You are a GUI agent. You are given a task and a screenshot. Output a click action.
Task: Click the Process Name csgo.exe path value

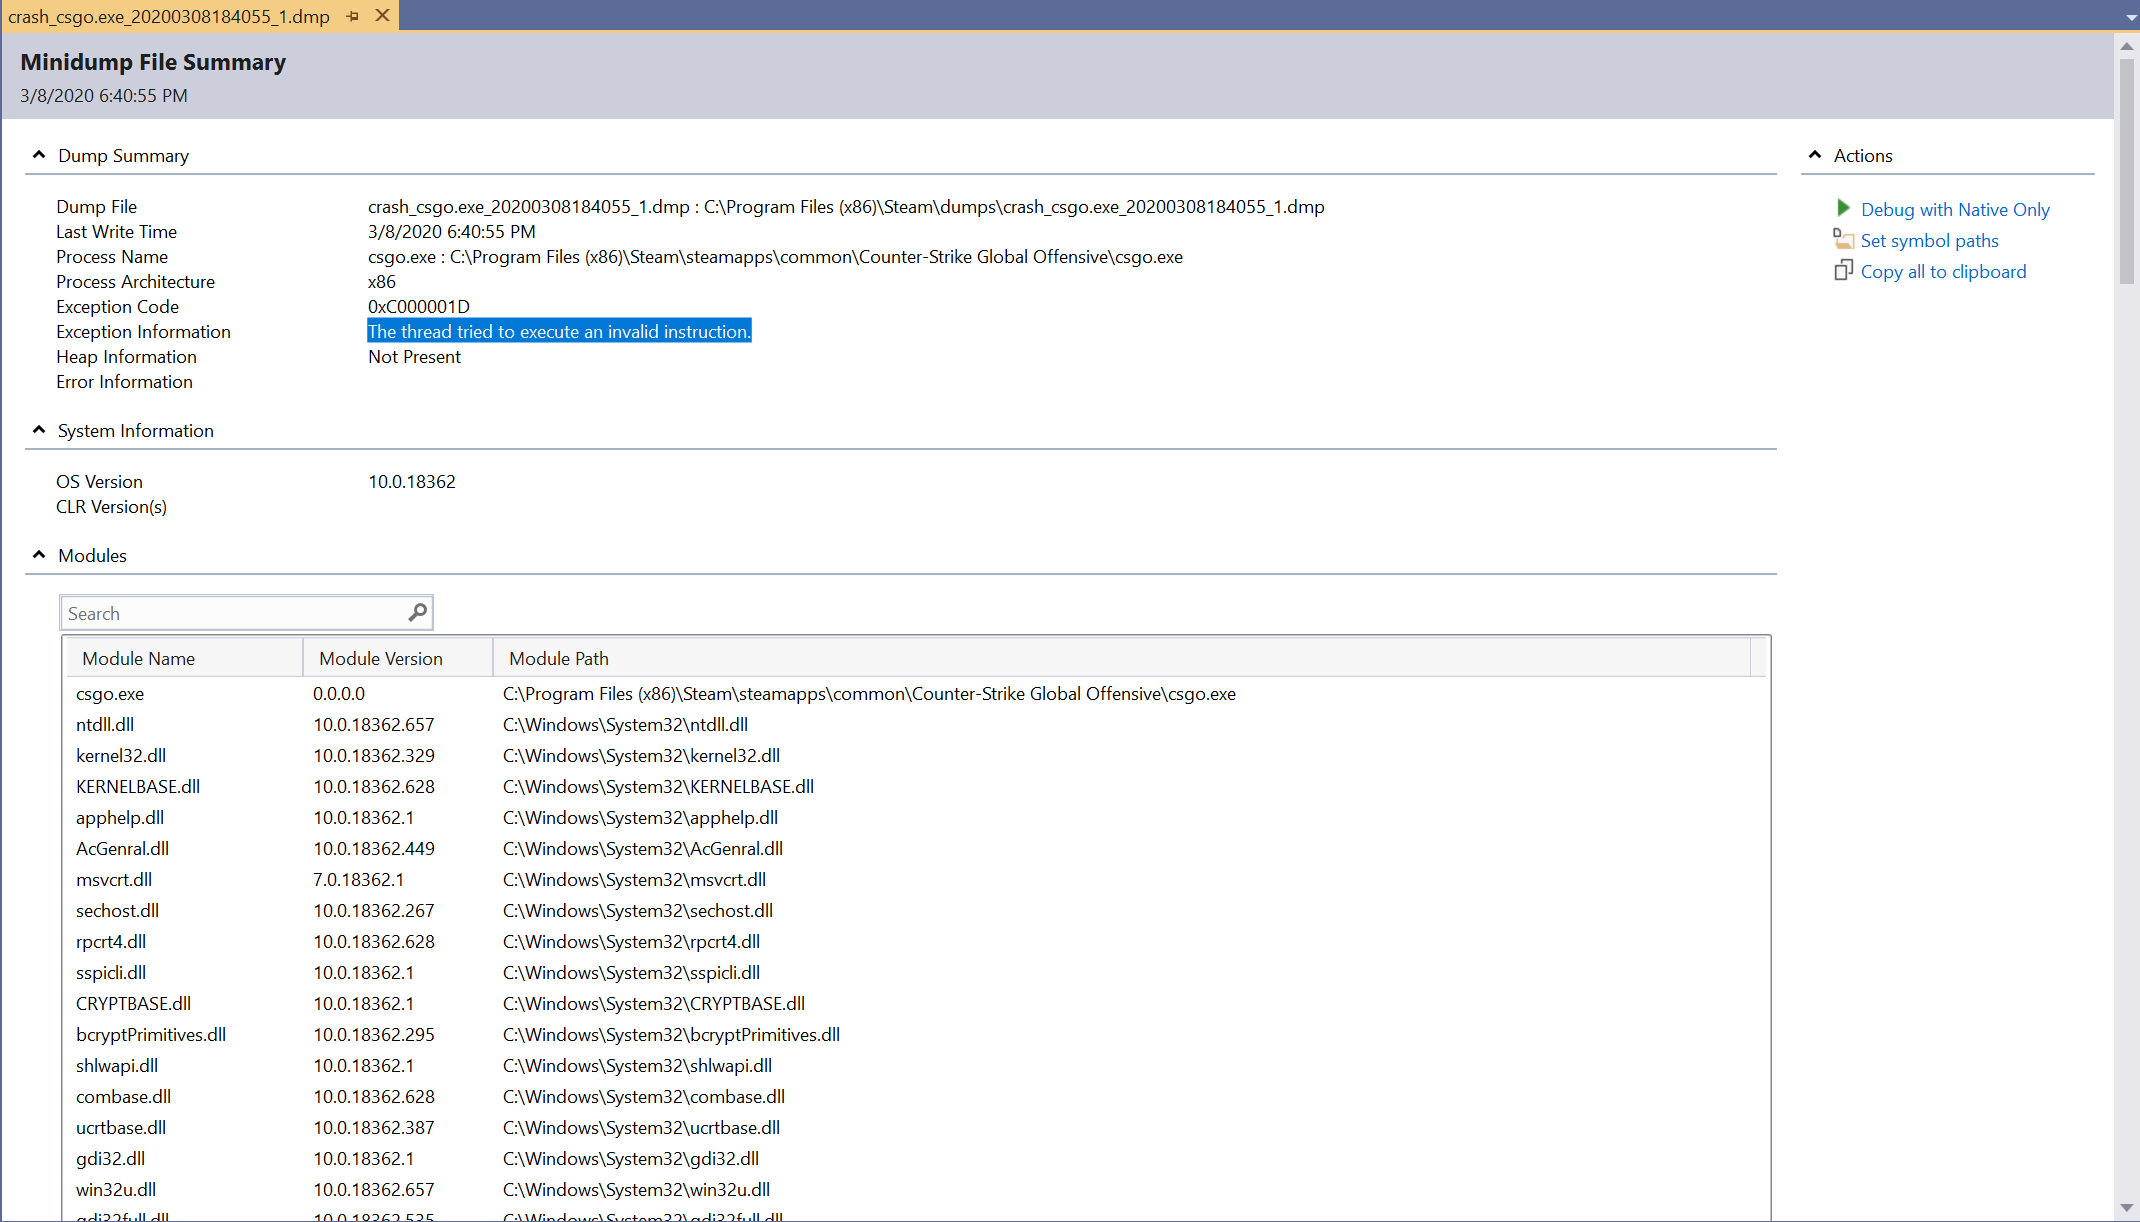(775, 256)
